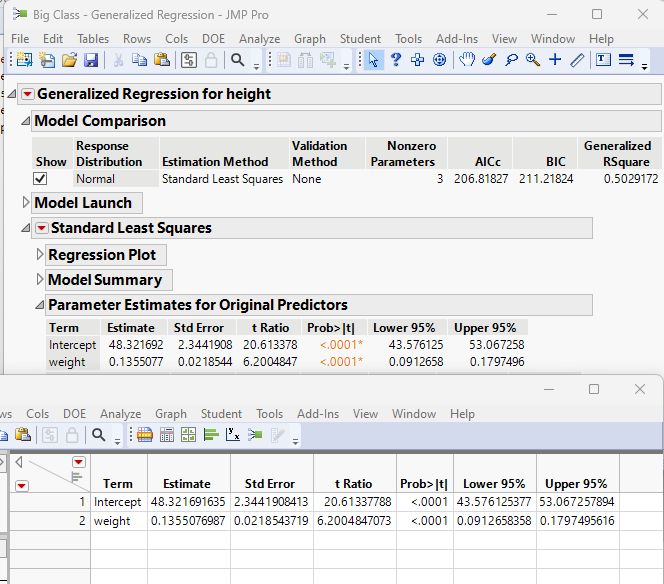The image size is (664, 584).
Task: Select the Magnifier zoom tool
Action: click(533, 60)
